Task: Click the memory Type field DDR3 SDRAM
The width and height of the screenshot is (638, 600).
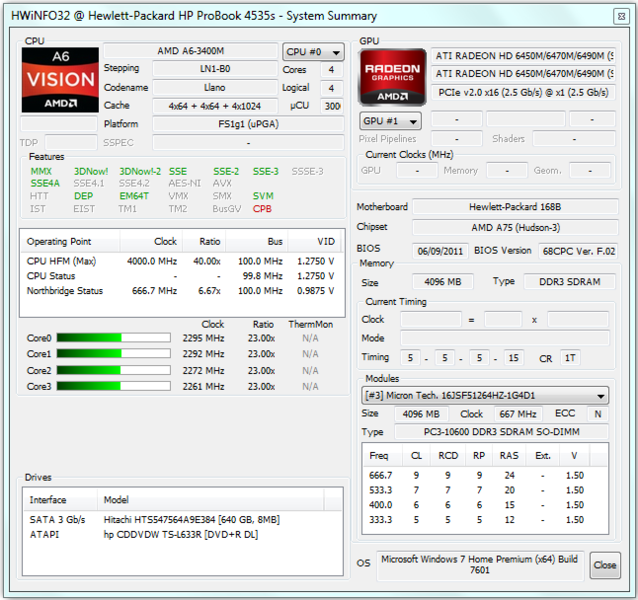Action: coord(569,282)
